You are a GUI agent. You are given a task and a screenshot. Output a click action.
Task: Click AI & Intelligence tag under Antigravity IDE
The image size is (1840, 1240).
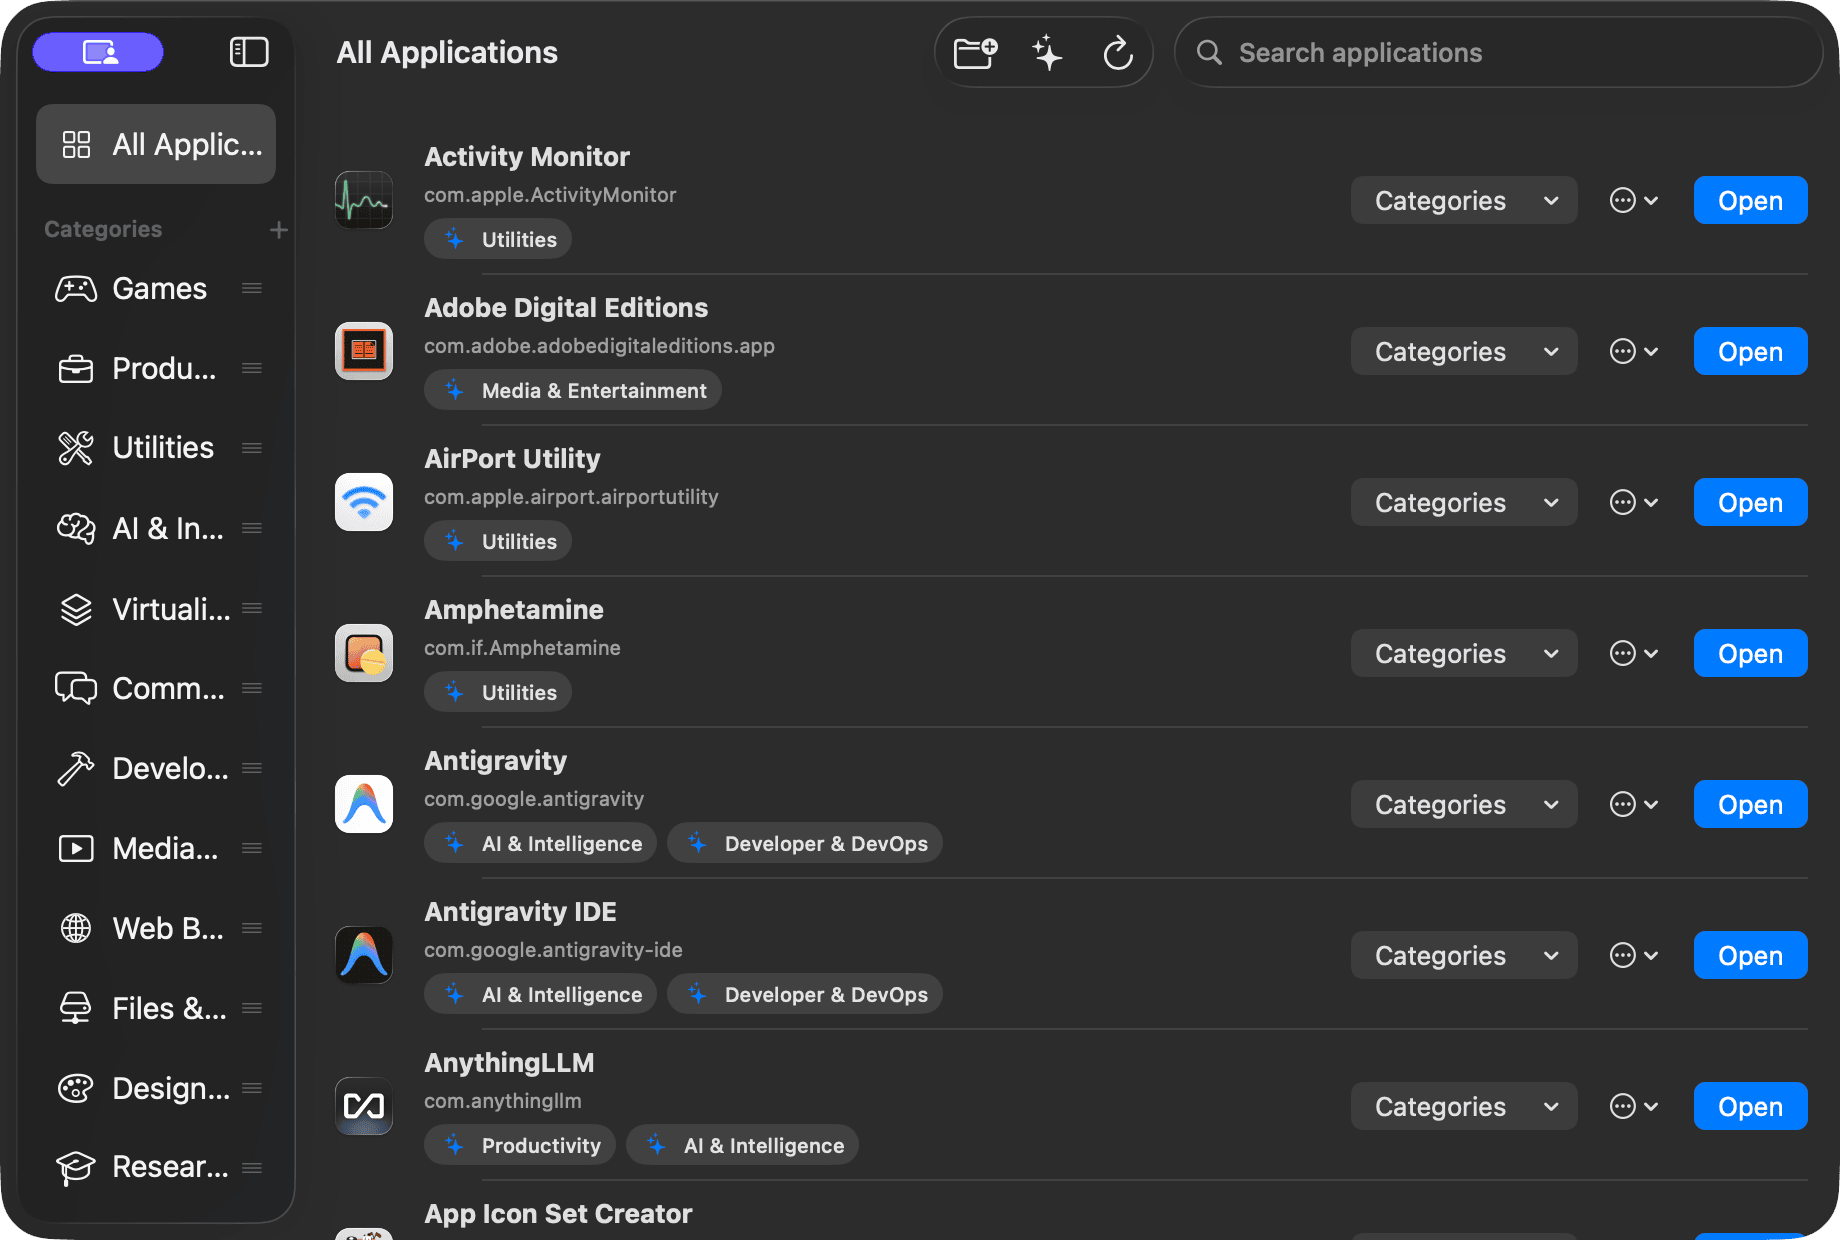[540, 994]
